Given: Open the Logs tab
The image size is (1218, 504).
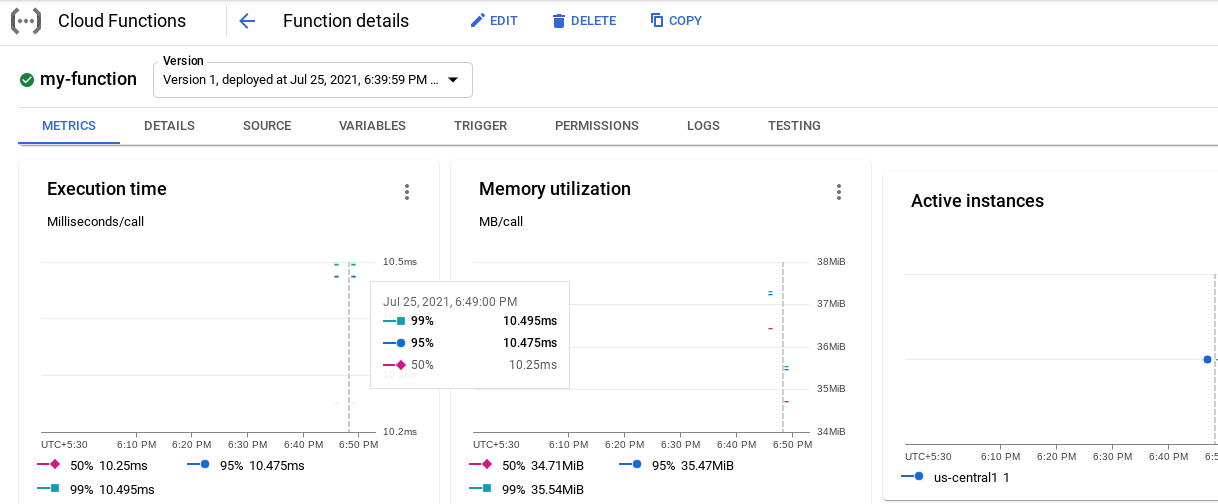Looking at the screenshot, I should click(703, 126).
